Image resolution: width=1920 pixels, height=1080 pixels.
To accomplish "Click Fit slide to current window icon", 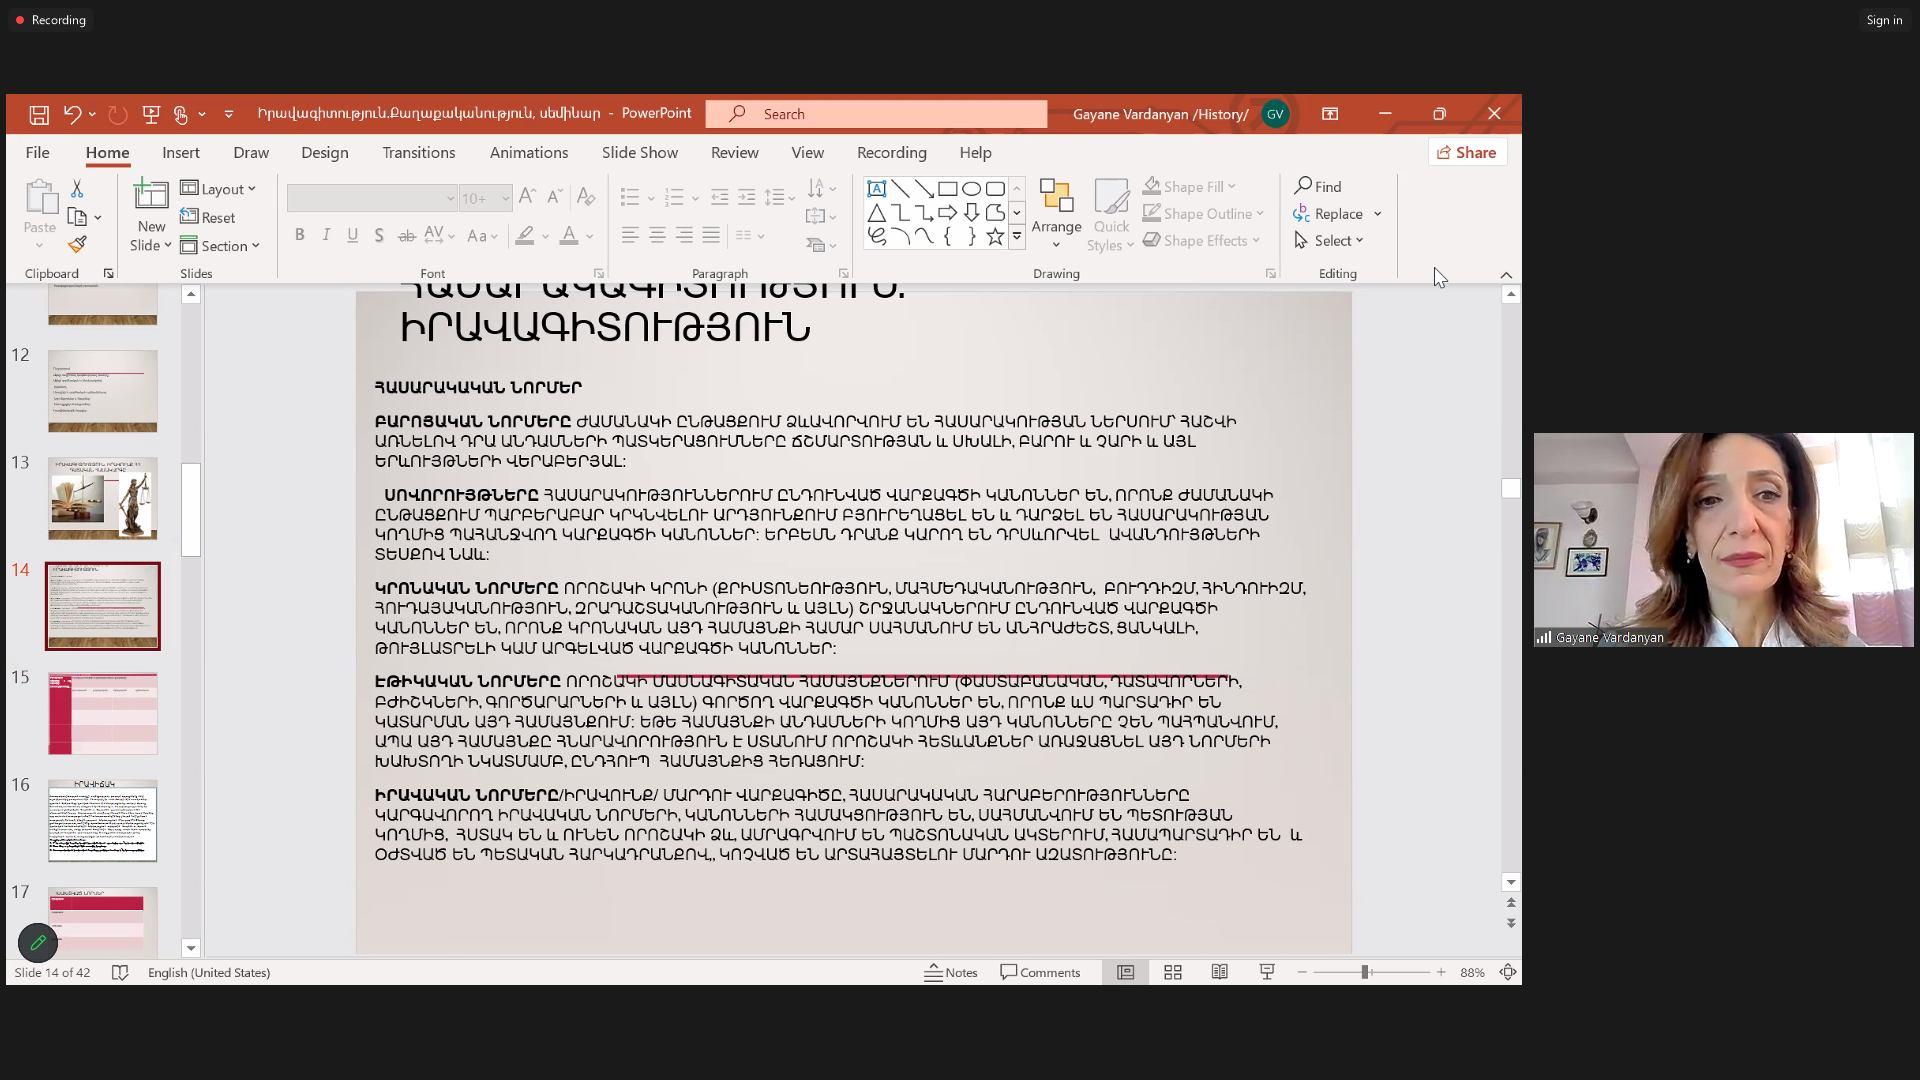I will pos(1508,972).
